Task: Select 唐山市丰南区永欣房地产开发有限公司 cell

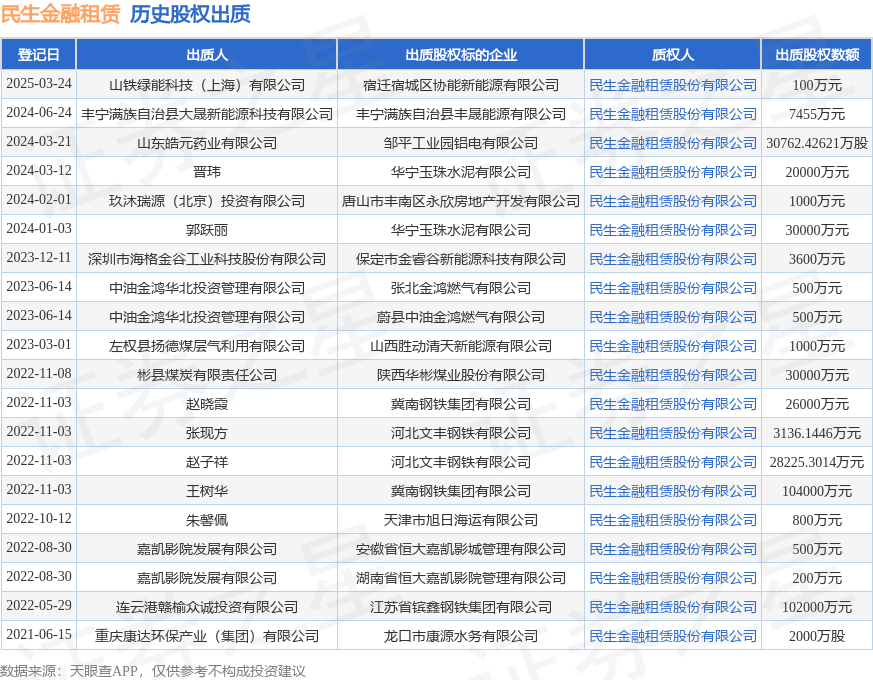Action: click(x=460, y=201)
